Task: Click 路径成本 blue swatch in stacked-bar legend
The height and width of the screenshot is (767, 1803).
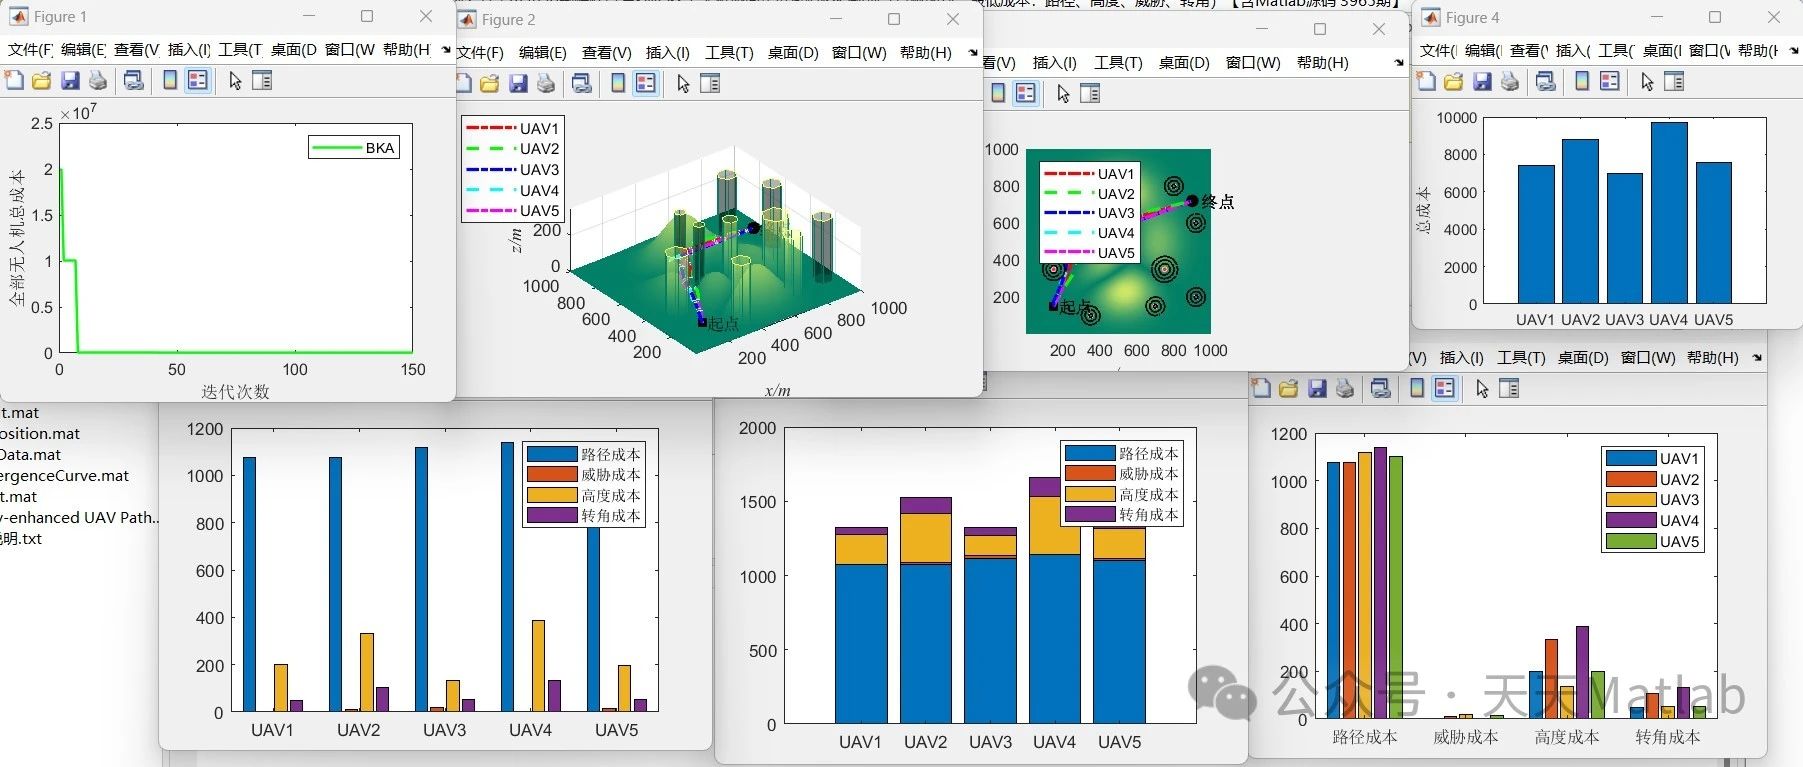Action: tap(1089, 453)
